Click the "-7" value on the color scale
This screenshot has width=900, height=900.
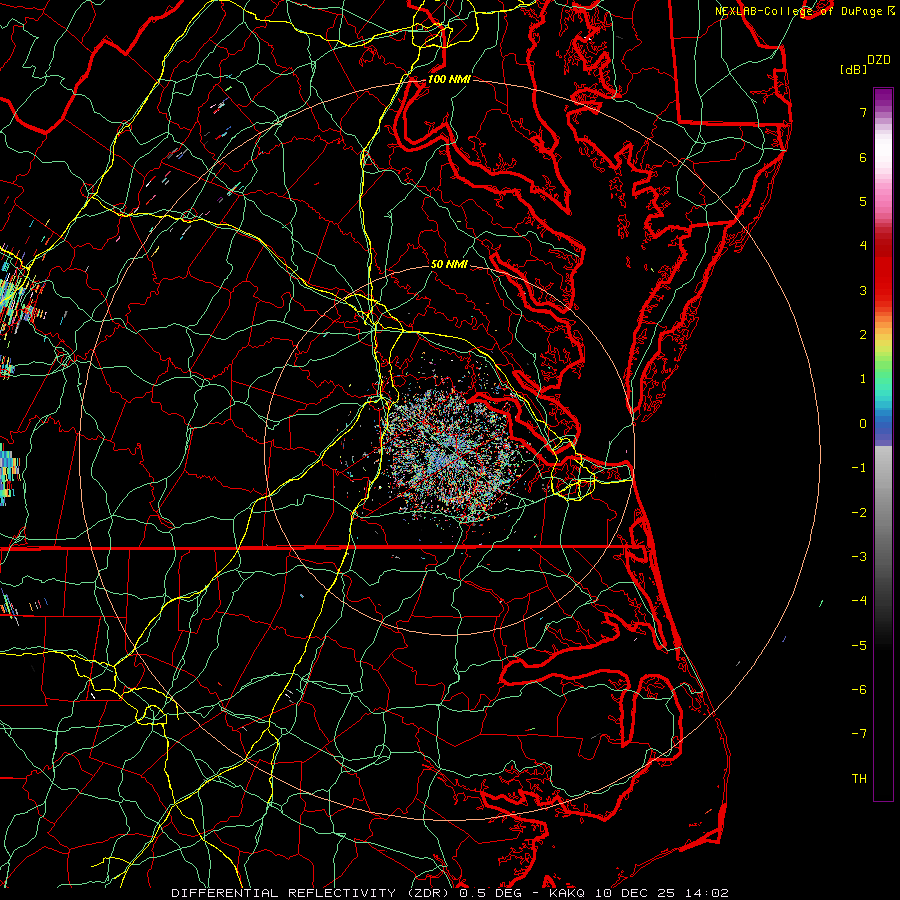tap(859, 734)
